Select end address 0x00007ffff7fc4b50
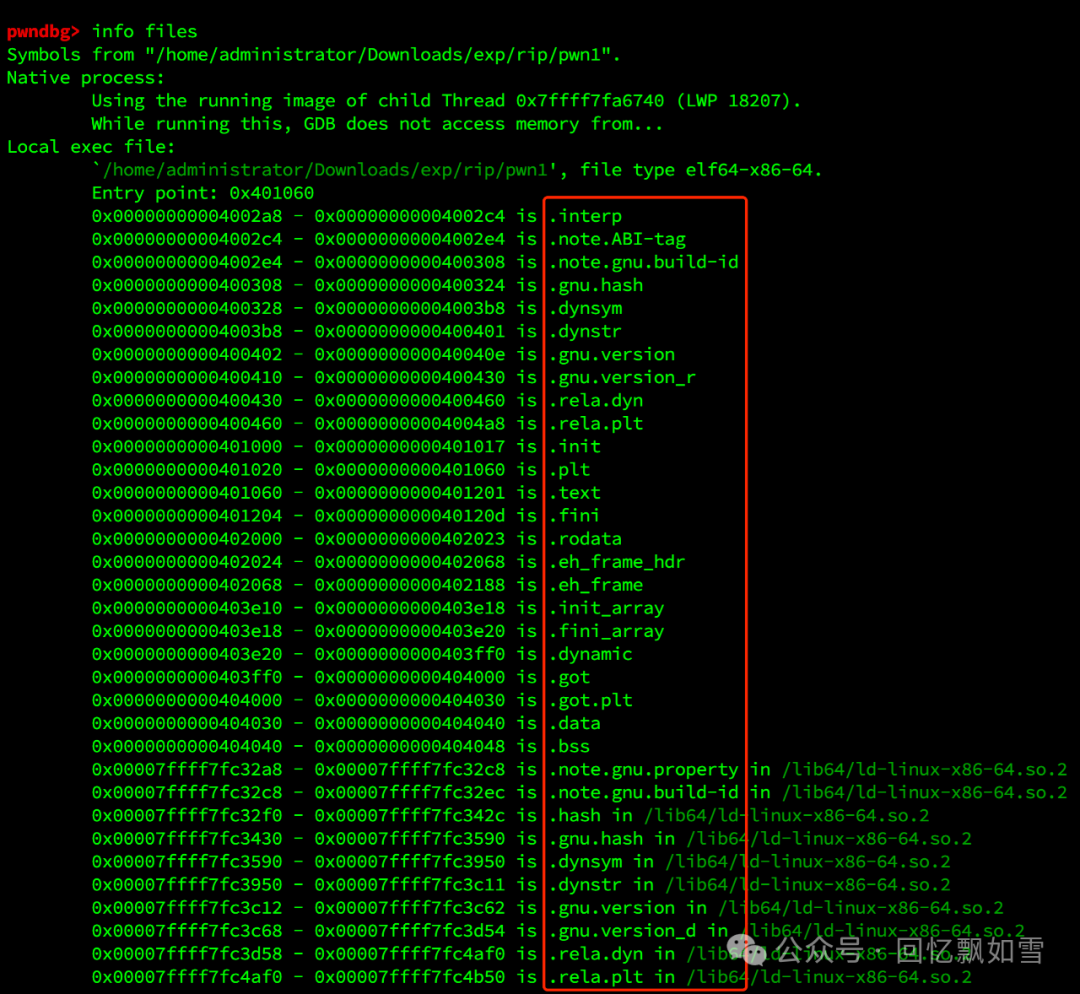This screenshot has height=994, width=1080. pyautogui.click(x=410, y=977)
